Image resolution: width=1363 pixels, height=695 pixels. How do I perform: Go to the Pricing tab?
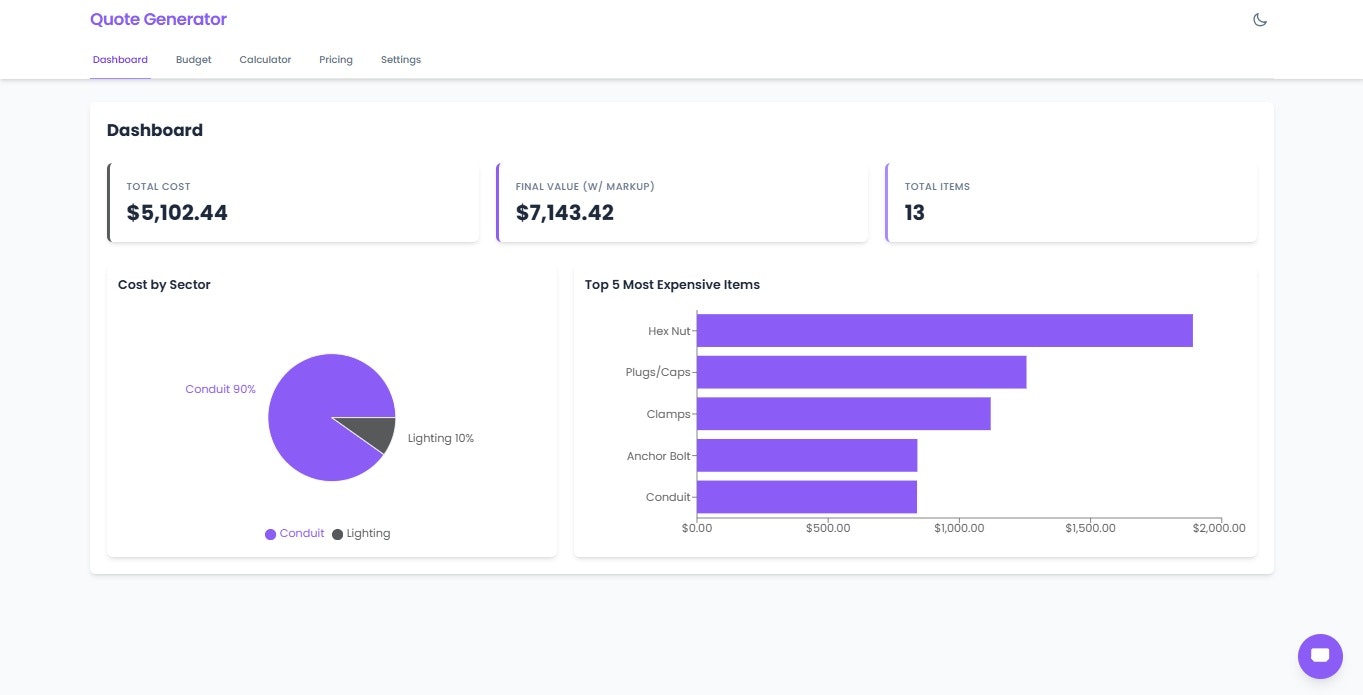[x=335, y=59]
